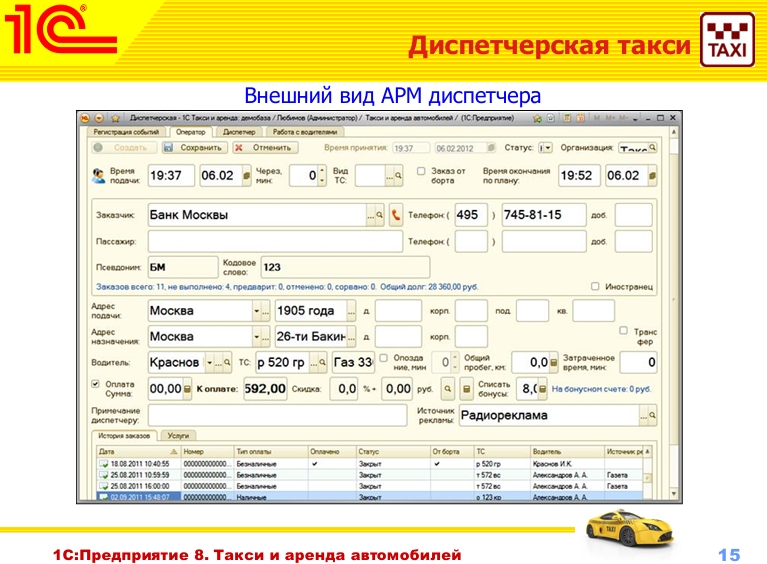Image resolution: width=767 pixels, height=564 pixels.
Task: Click the red phone call icon beside Заказчик
Action: pos(396,215)
